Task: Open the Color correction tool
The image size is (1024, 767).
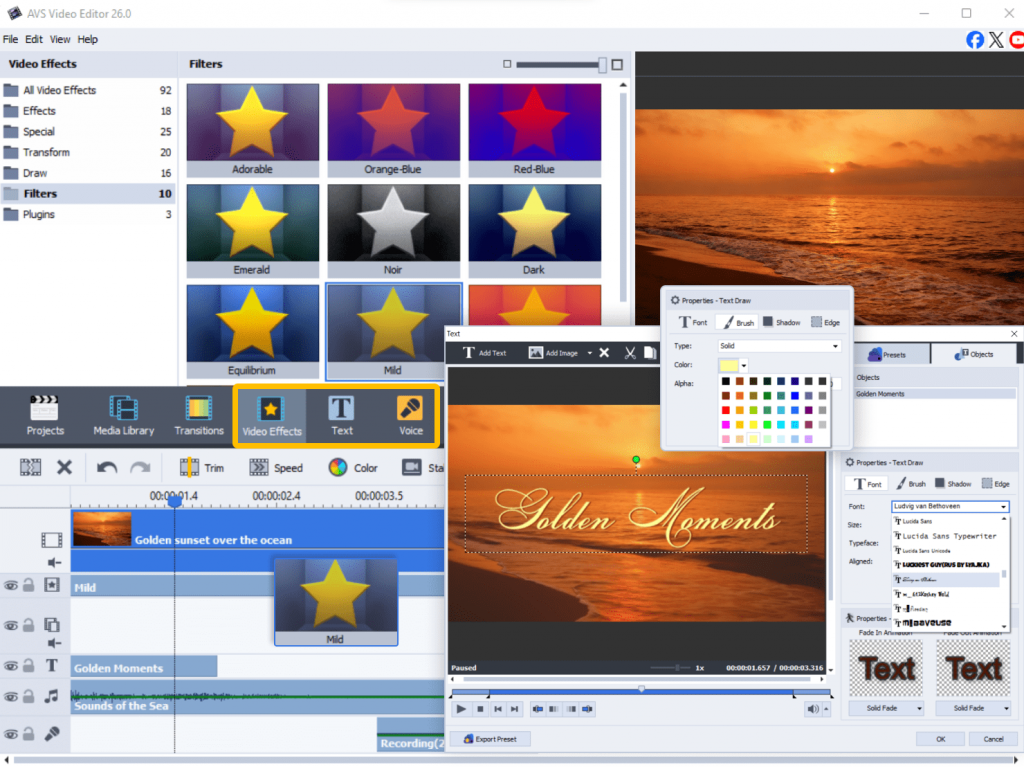Action: pyautogui.click(x=353, y=467)
